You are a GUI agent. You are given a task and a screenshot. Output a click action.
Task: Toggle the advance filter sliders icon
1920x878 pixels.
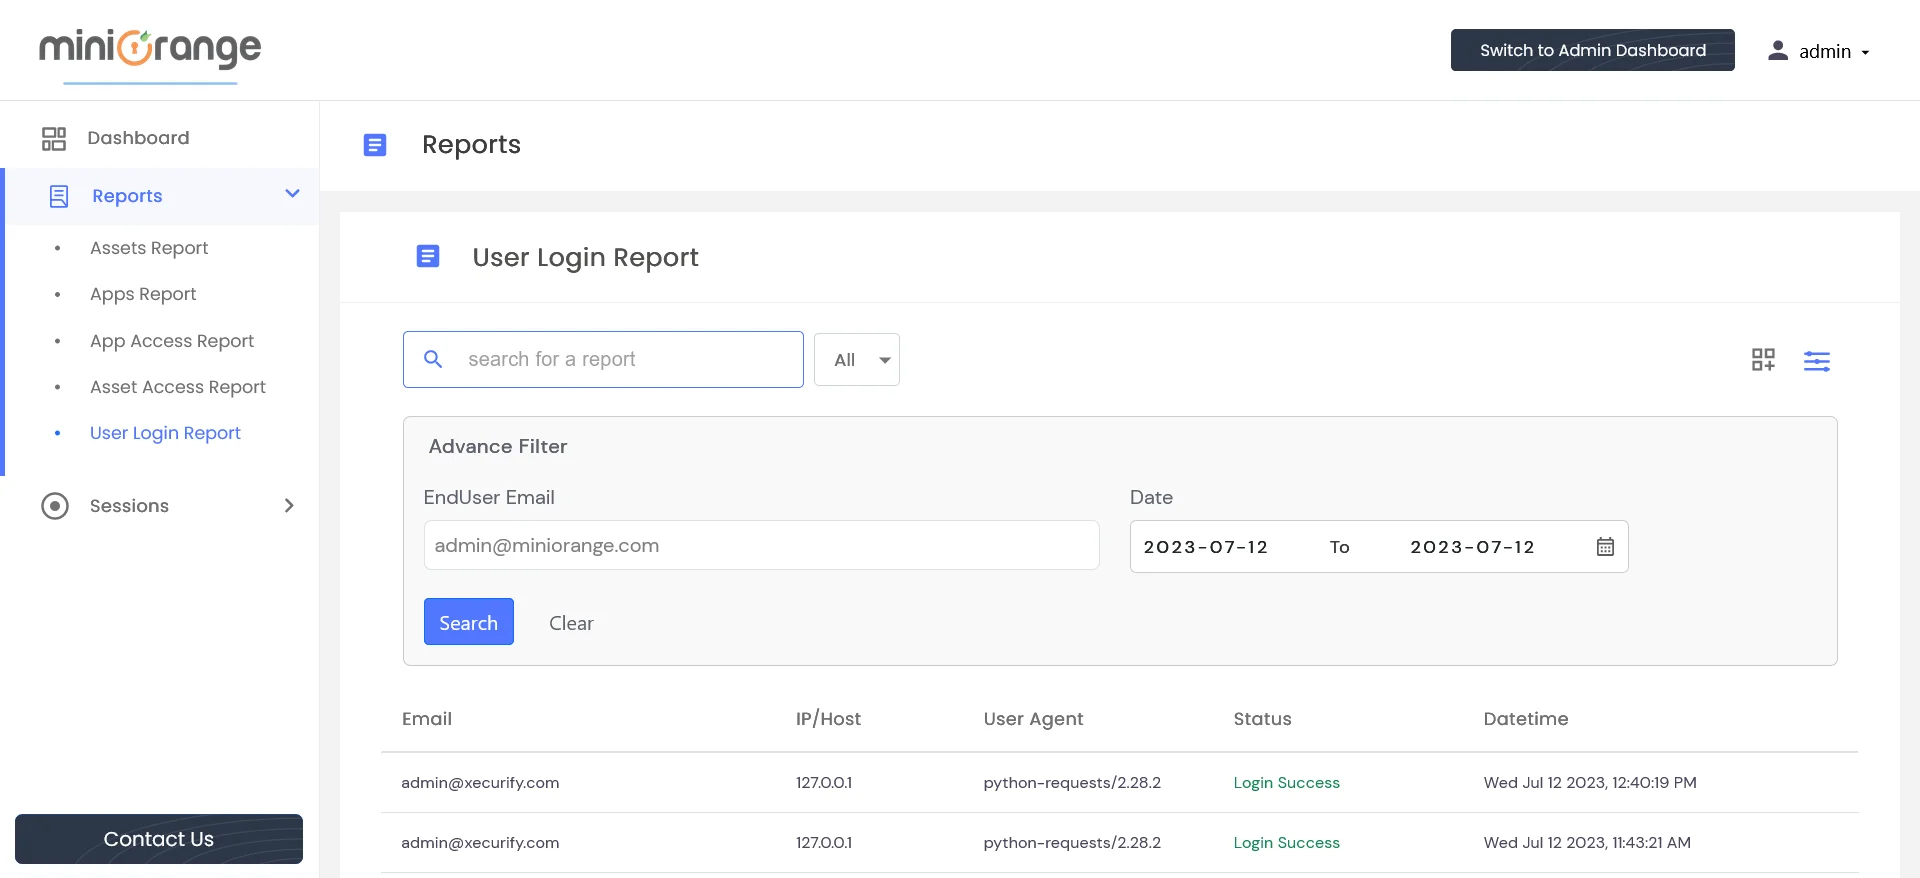[1817, 361]
